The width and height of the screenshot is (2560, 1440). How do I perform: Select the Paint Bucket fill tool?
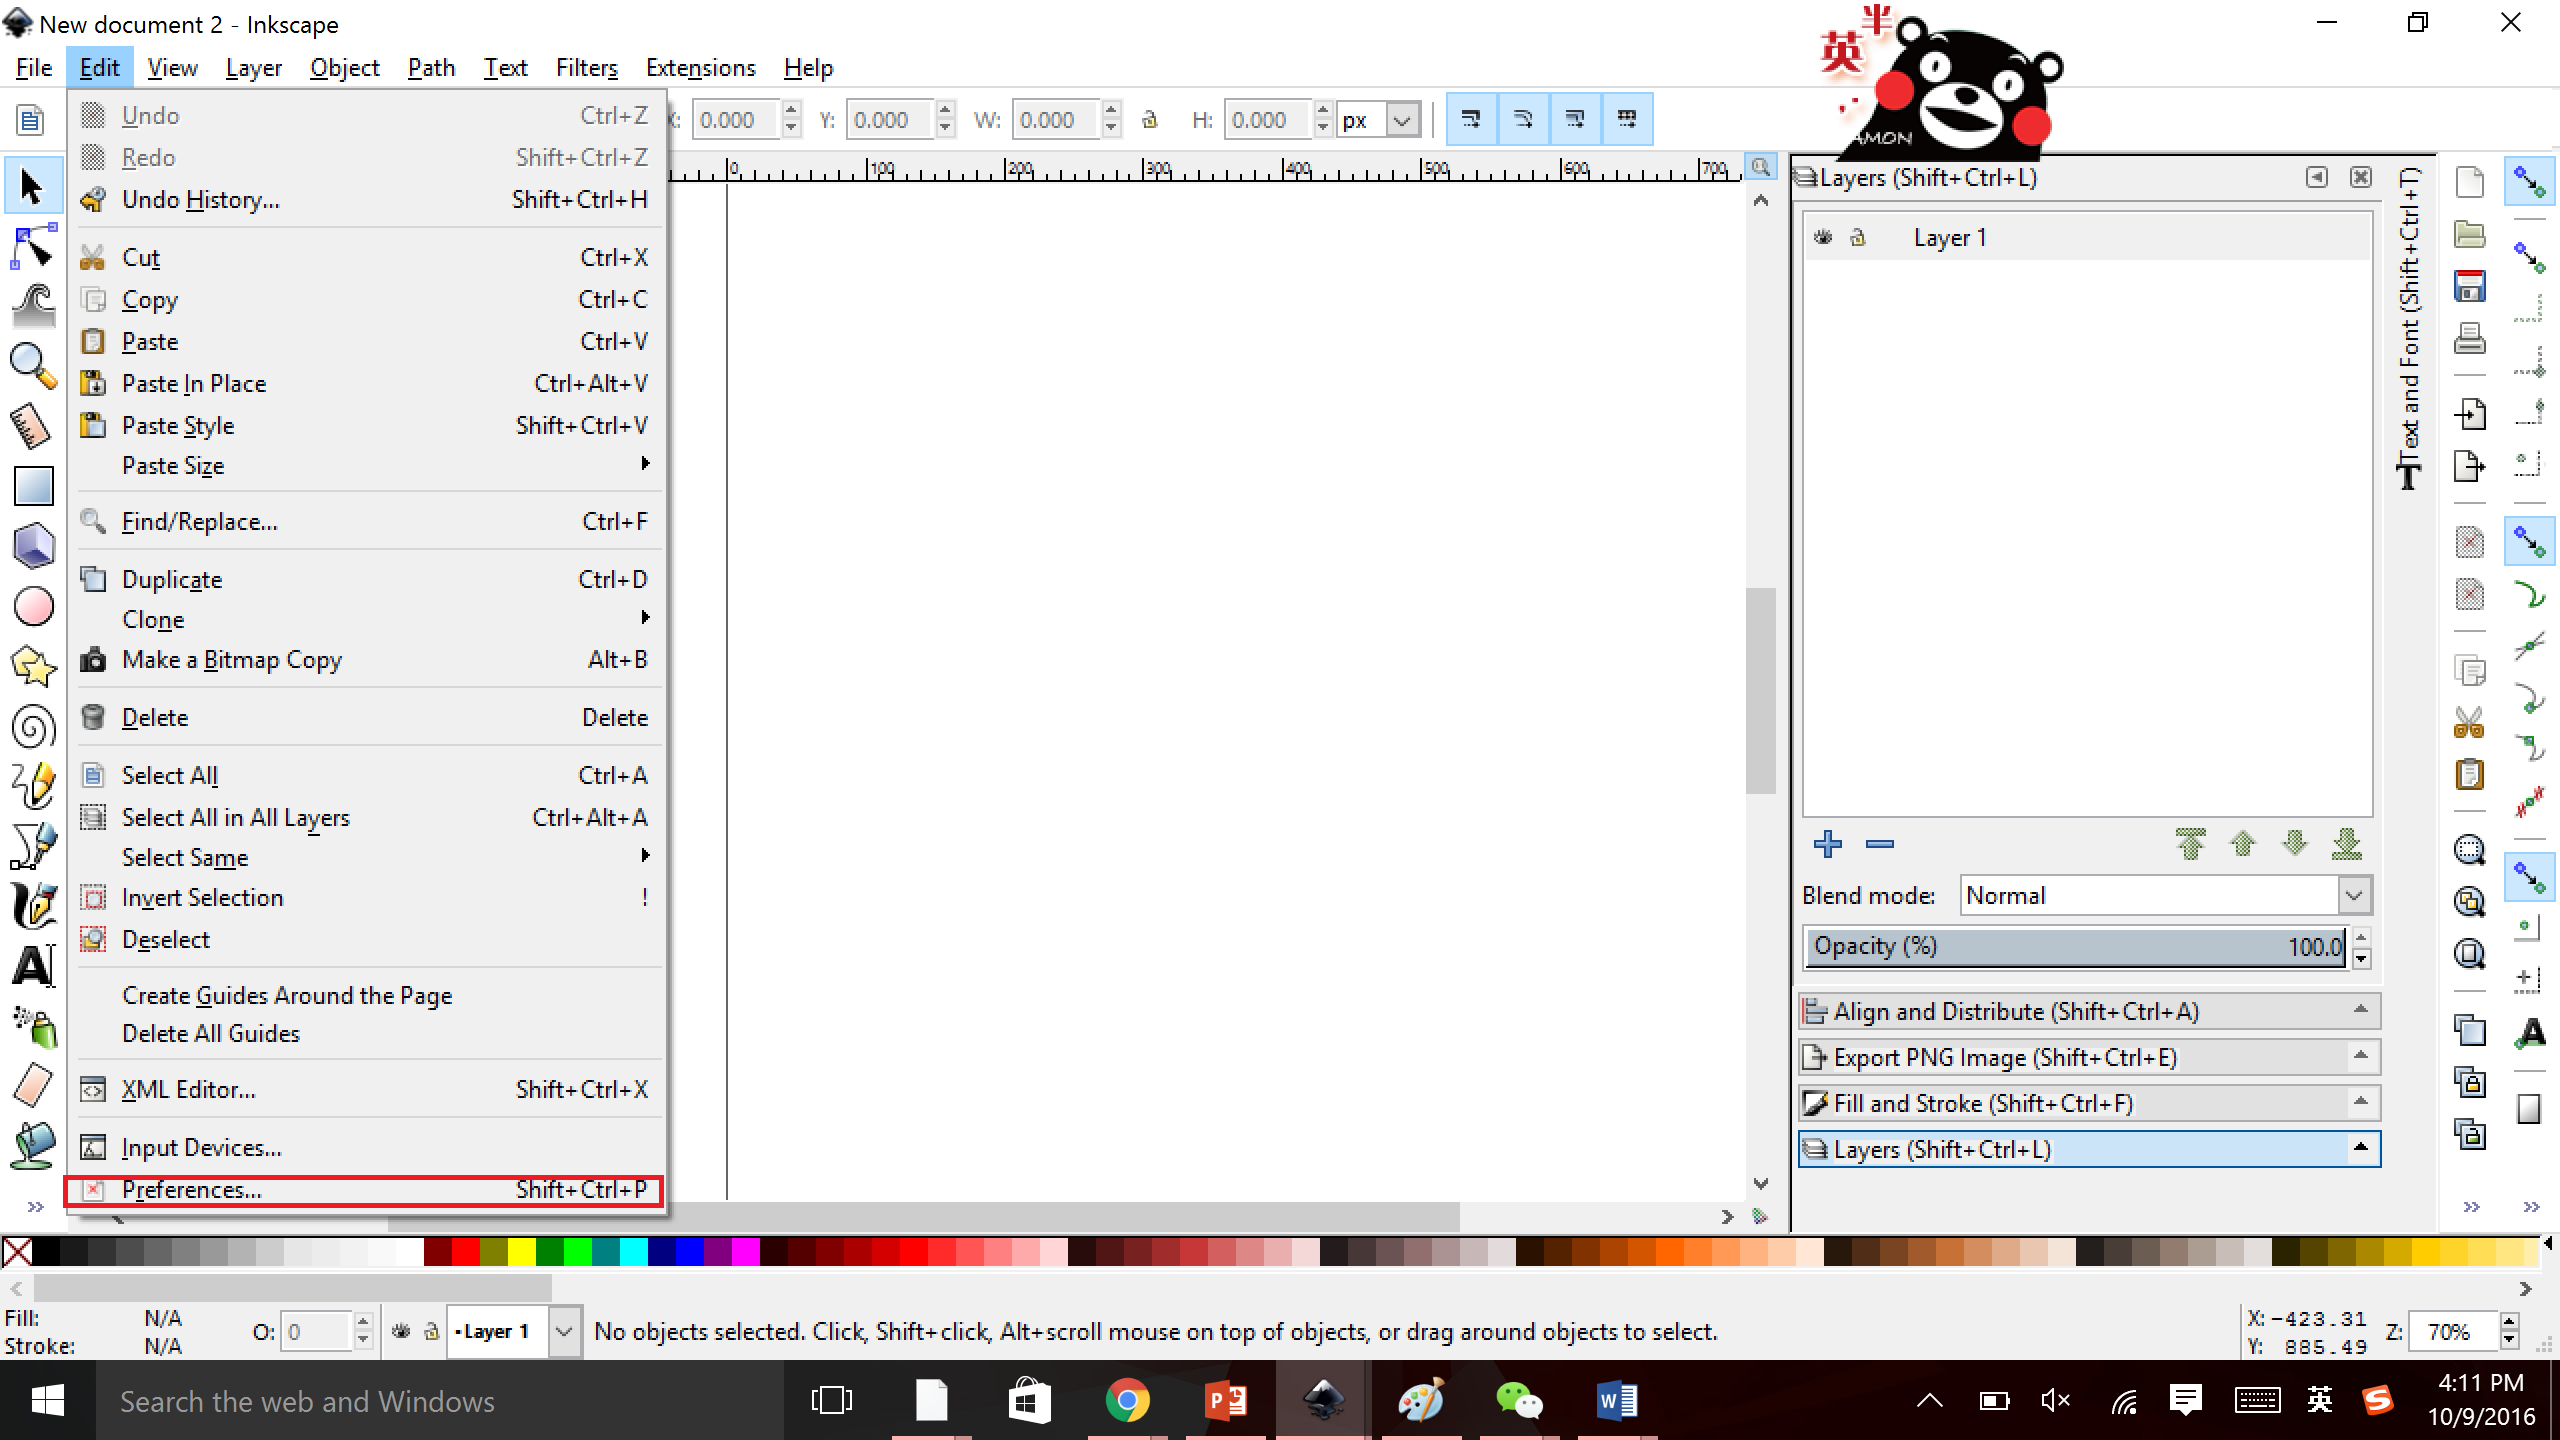pos(33,1147)
